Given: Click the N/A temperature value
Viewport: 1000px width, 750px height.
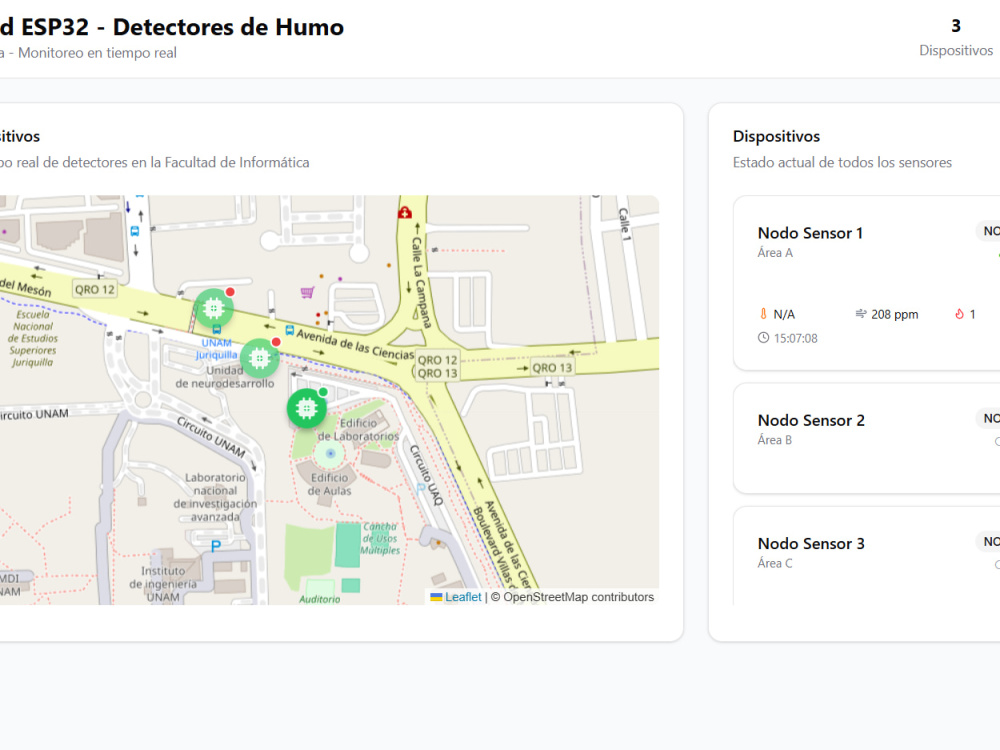Looking at the screenshot, I should [784, 314].
